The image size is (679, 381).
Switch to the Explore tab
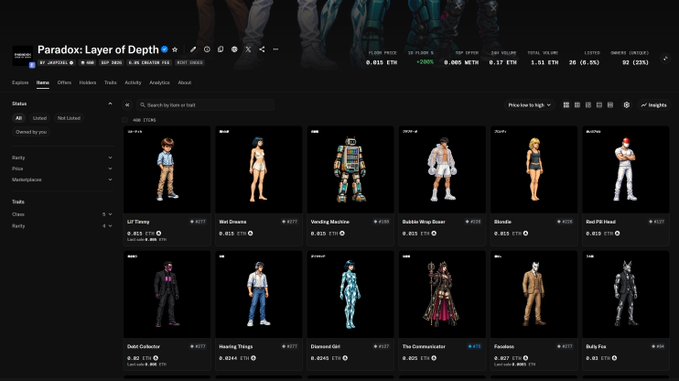pyautogui.click(x=20, y=82)
